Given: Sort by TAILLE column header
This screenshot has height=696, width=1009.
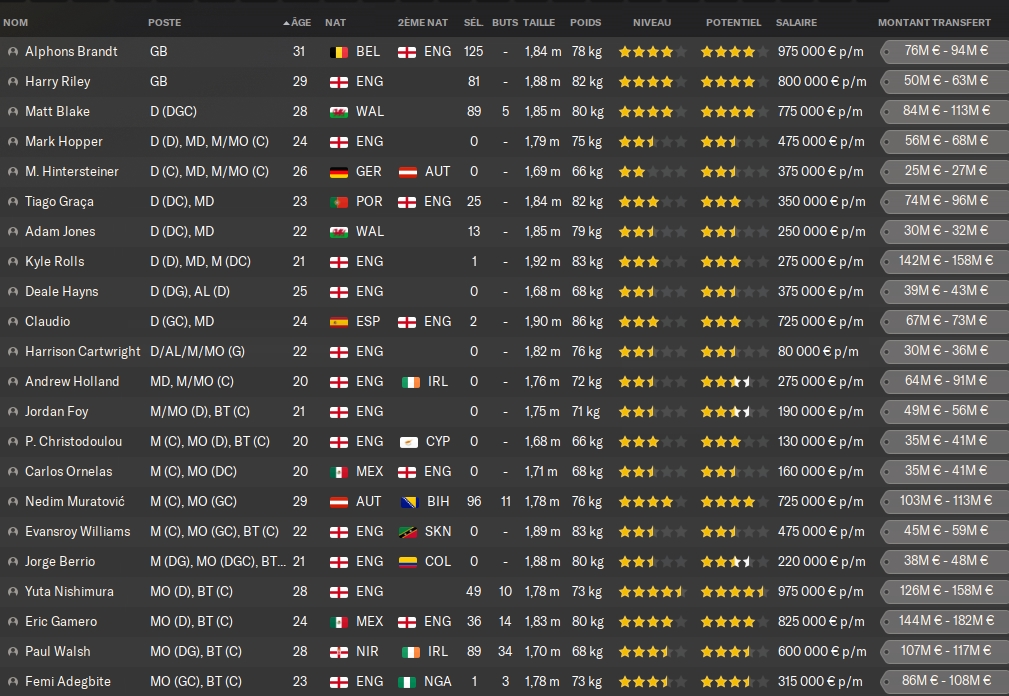Looking at the screenshot, I should point(539,23).
